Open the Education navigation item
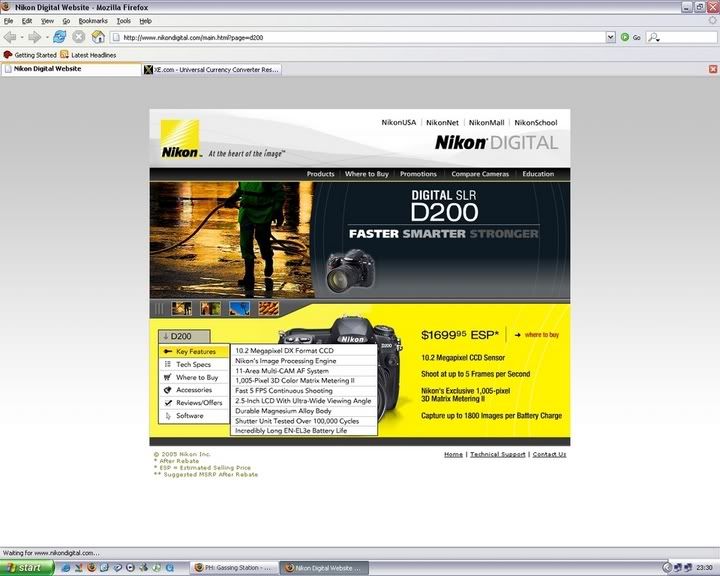This screenshot has height=576, width=720. point(538,174)
